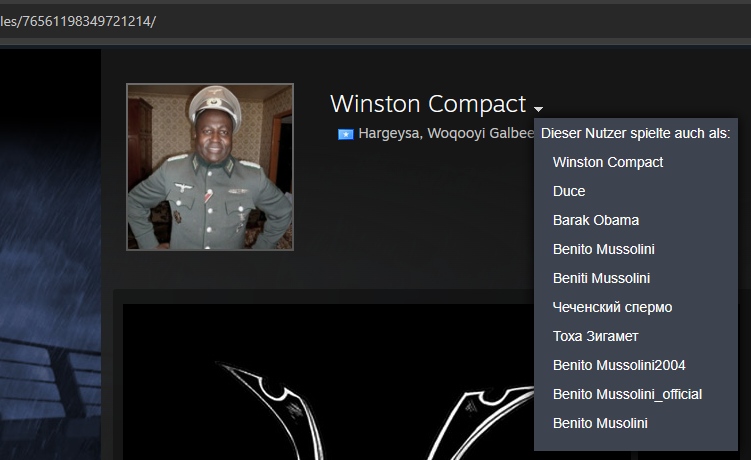Click the 'Dieser Nutzer spielte auch als' header

635,133
